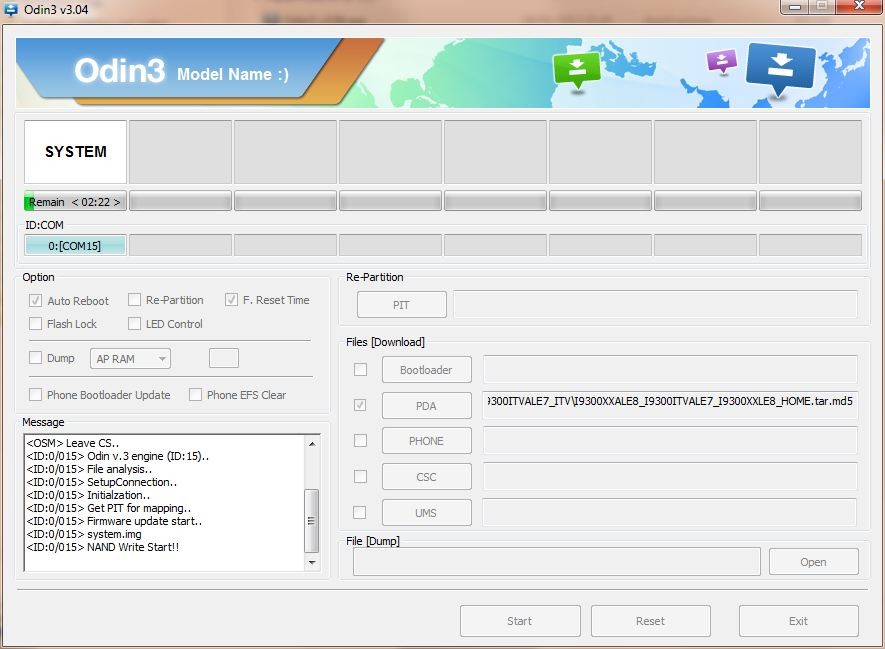Click the PHONE file path field
Viewport: 885px width, 649px height.
(x=671, y=441)
